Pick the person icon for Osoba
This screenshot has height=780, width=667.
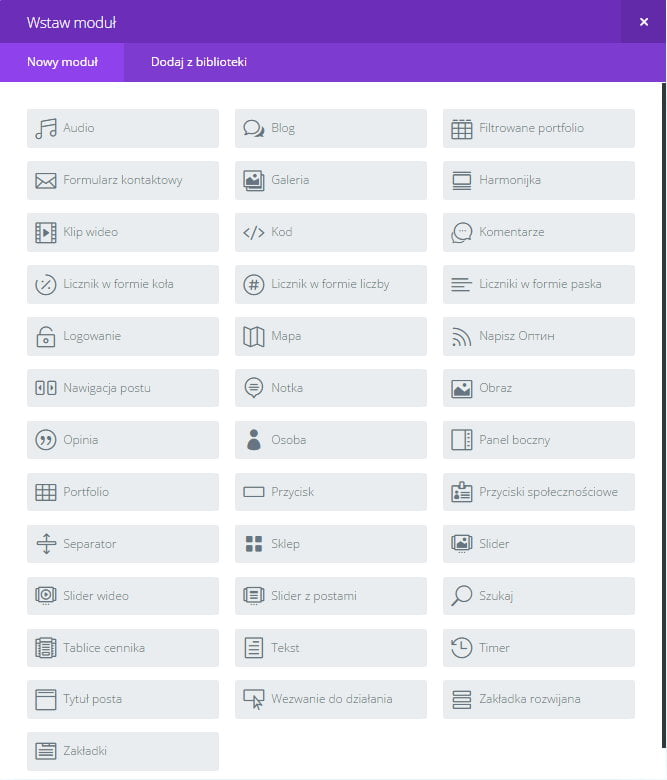(254, 440)
